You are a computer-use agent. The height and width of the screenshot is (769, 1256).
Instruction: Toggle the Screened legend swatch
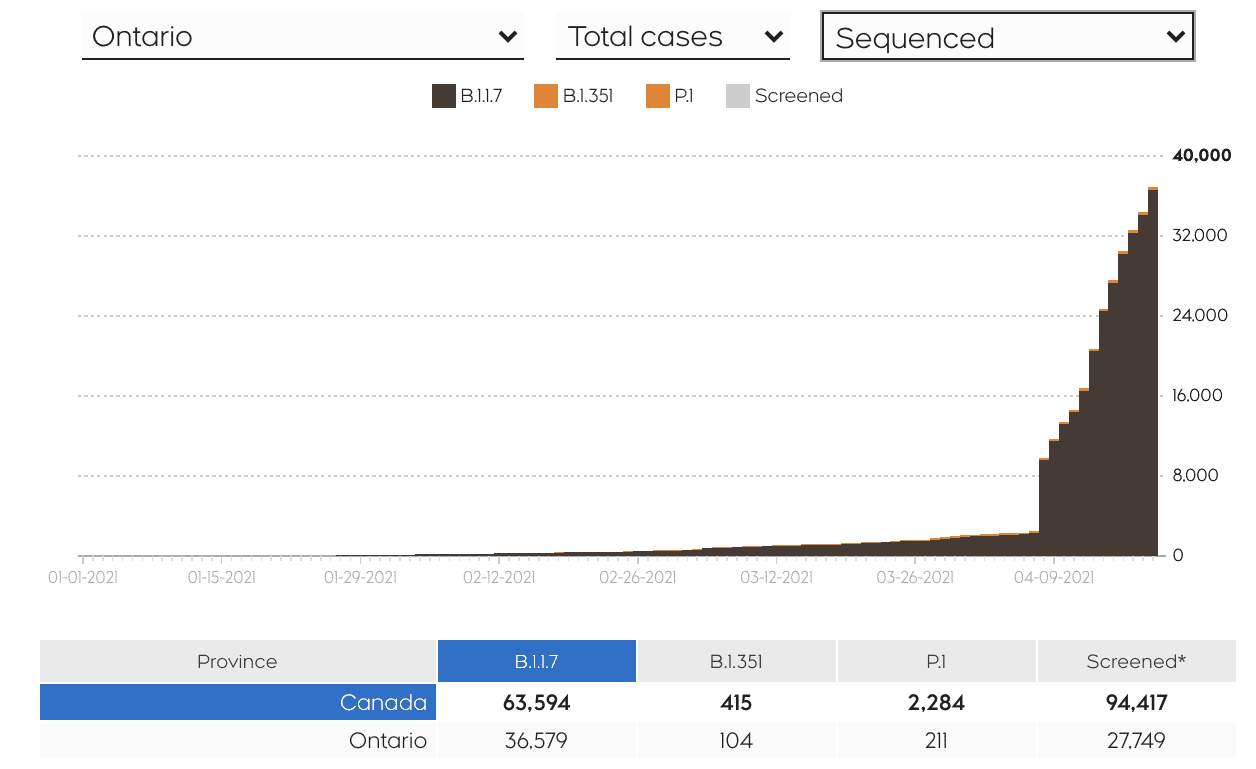pyautogui.click(x=737, y=96)
